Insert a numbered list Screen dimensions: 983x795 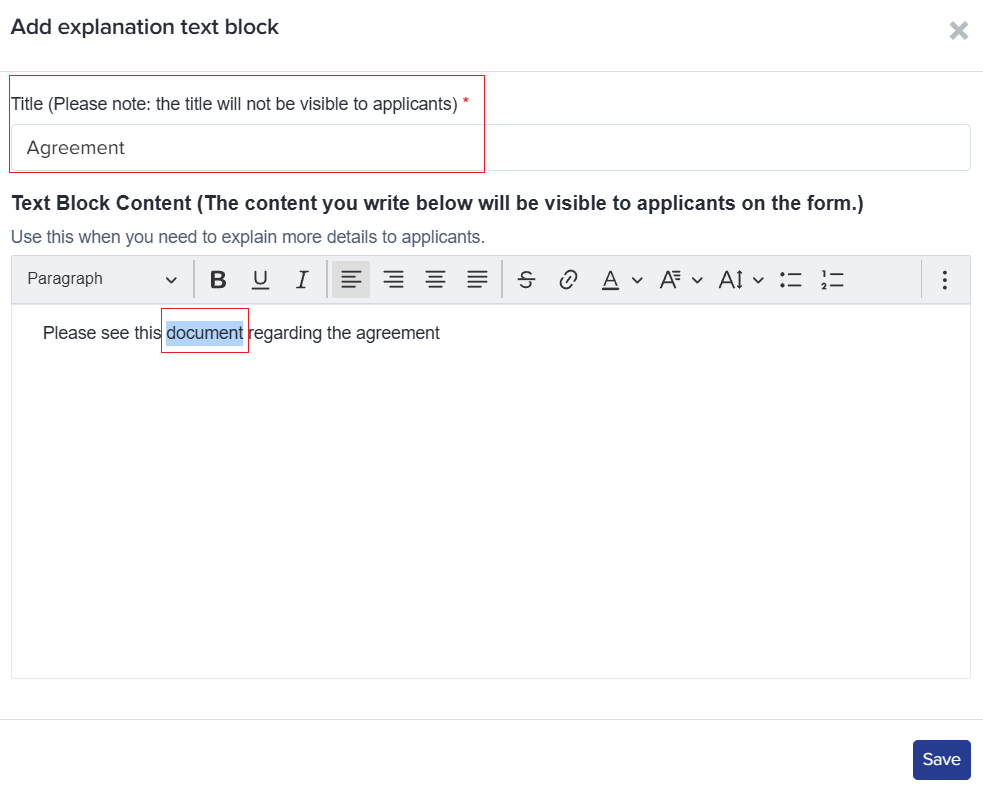click(832, 280)
